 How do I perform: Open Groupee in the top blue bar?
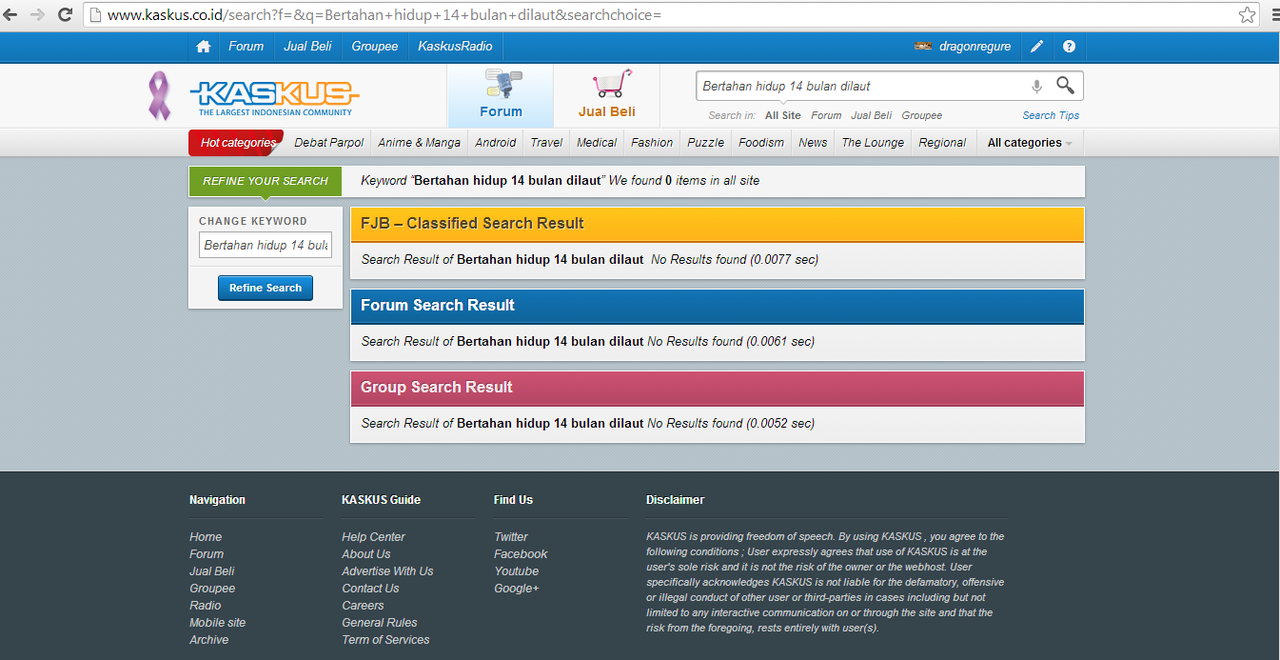coord(375,46)
